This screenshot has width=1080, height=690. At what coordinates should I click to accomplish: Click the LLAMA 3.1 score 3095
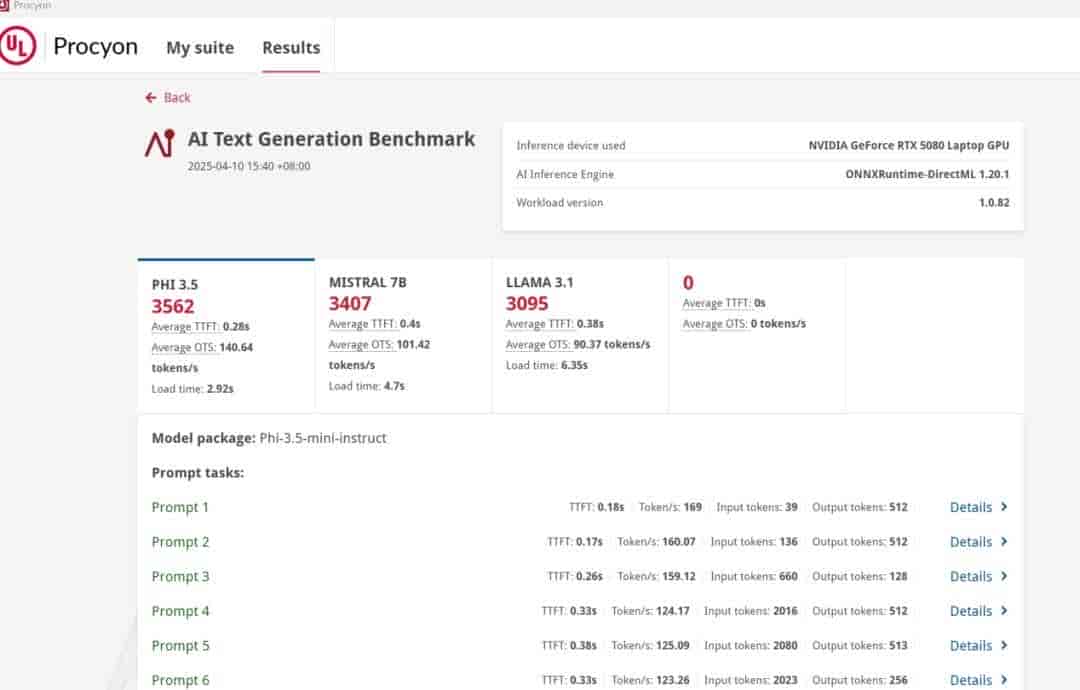(x=527, y=304)
